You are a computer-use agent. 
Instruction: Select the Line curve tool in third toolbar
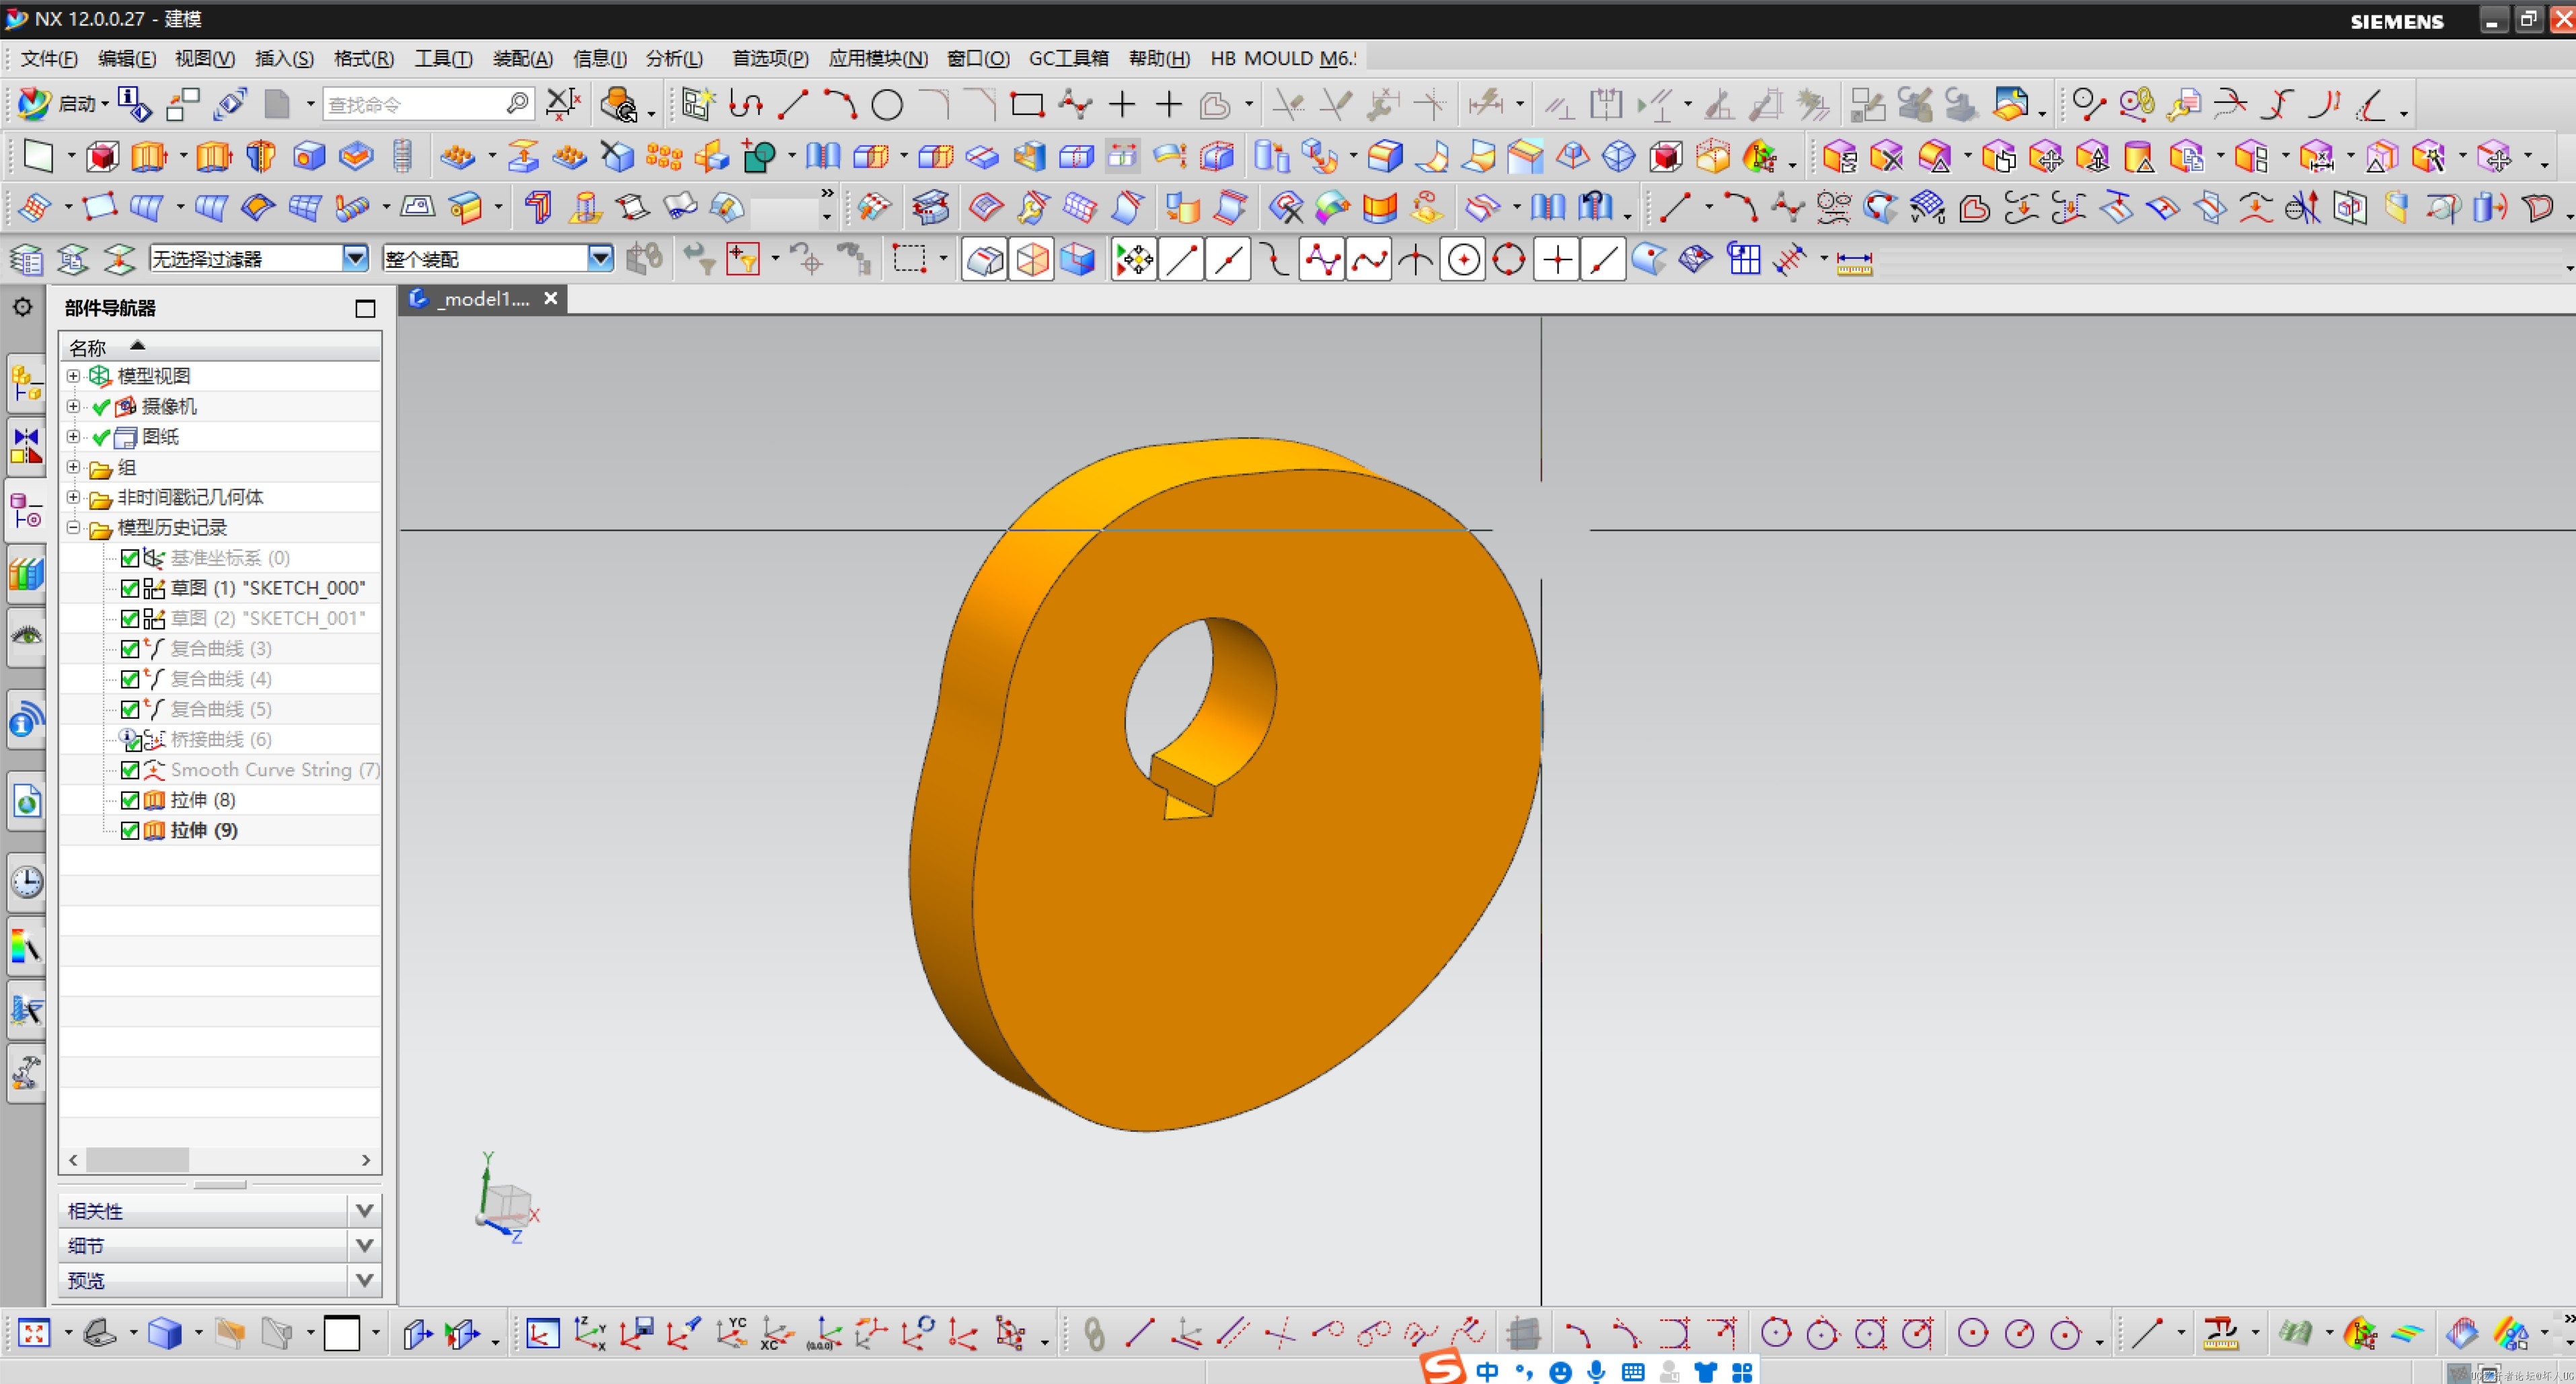click(x=1674, y=208)
